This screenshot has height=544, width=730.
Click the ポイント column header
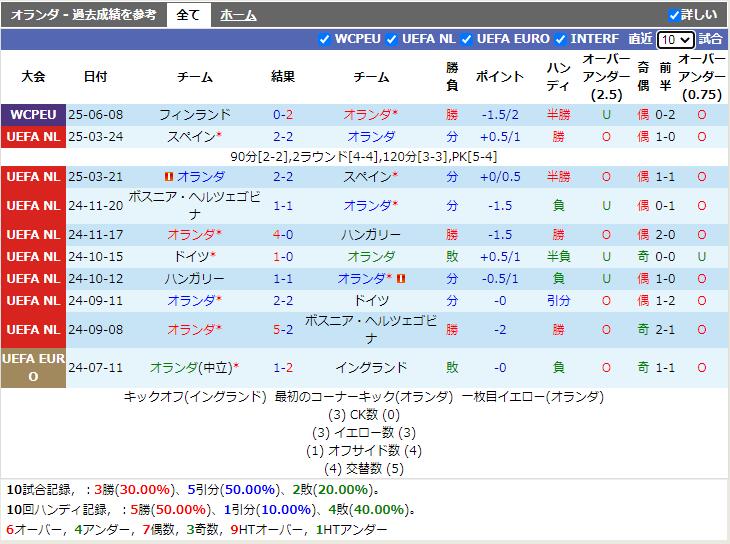[500, 76]
